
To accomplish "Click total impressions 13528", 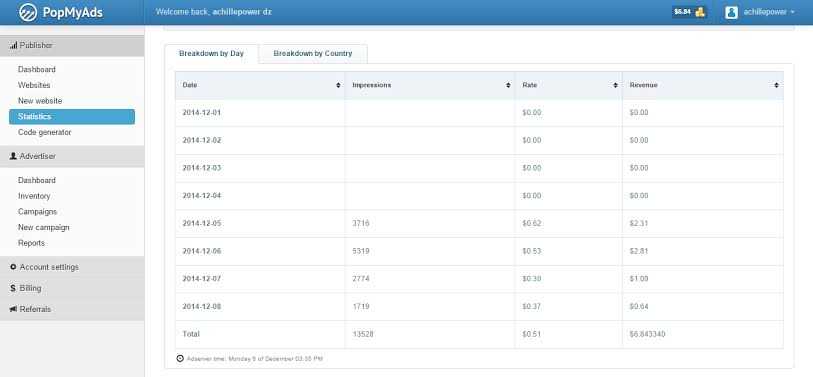I will 363,334.
